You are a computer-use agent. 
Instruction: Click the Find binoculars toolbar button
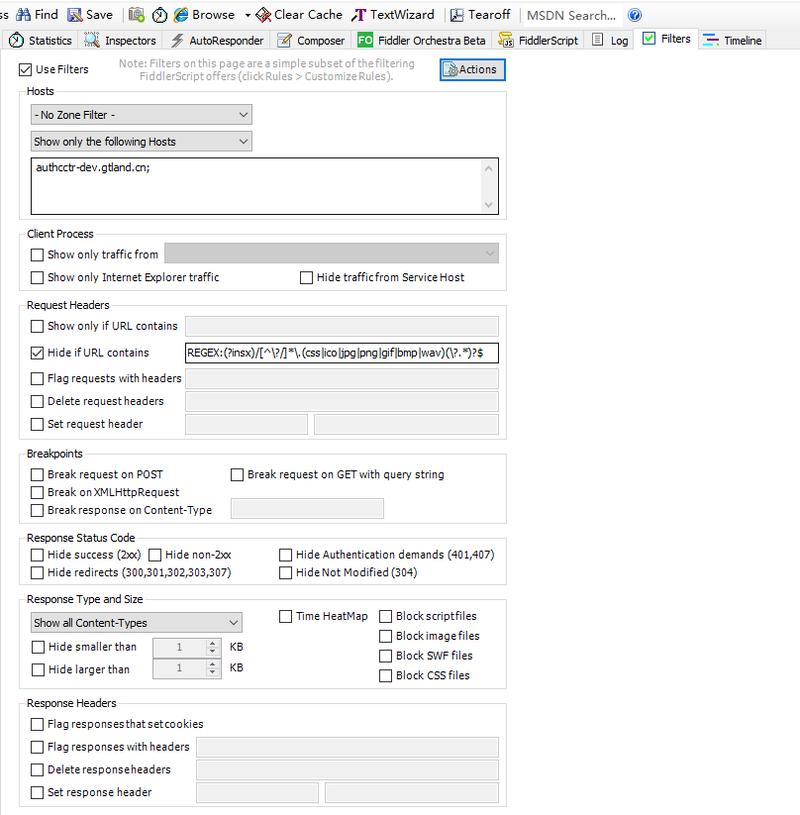click(x=37, y=15)
